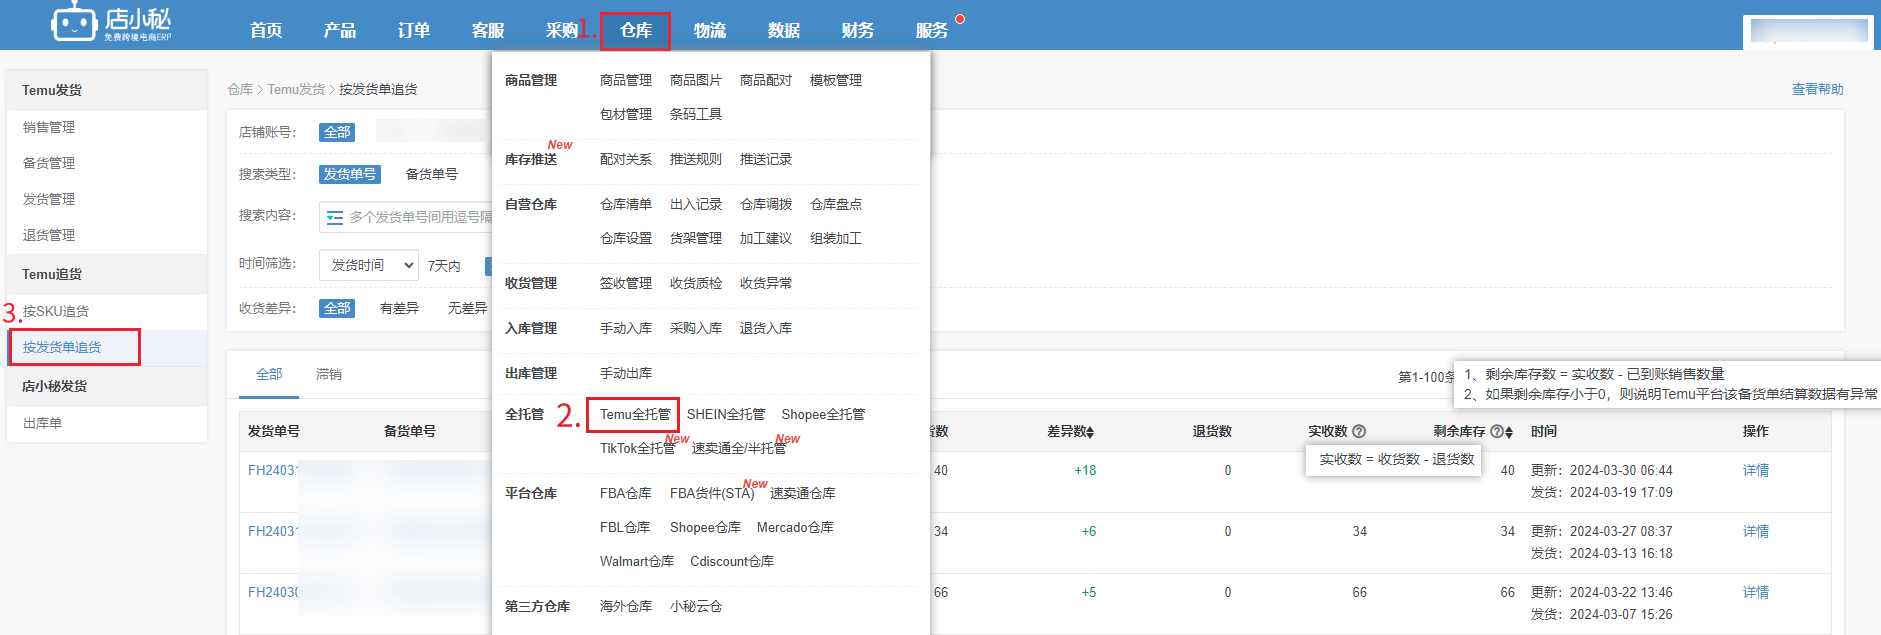Open 仓库 menu
This screenshot has width=1881, height=635.
point(636,30)
